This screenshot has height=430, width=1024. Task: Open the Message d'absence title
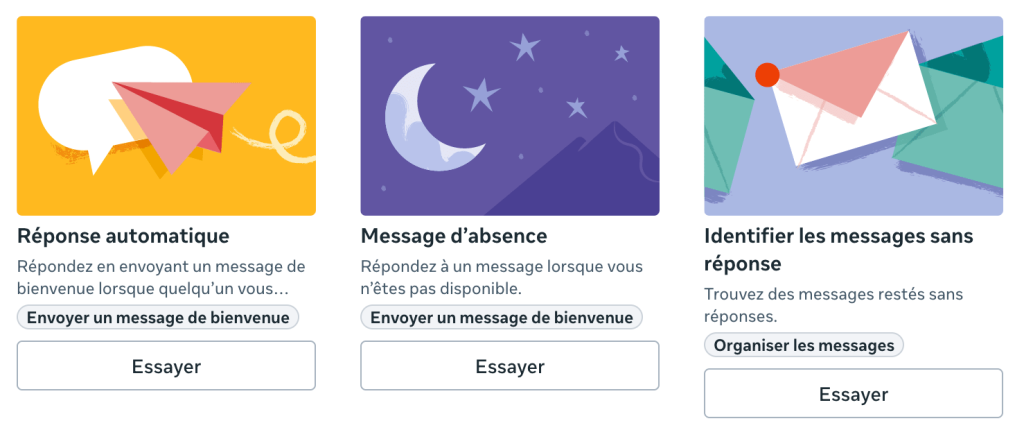453,237
